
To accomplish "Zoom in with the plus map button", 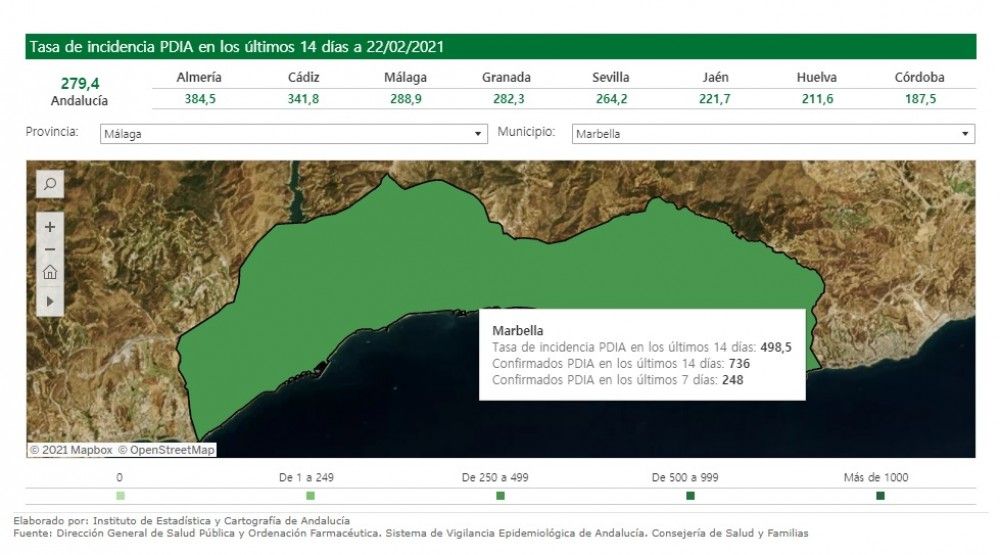I will [x=50, y=226].
